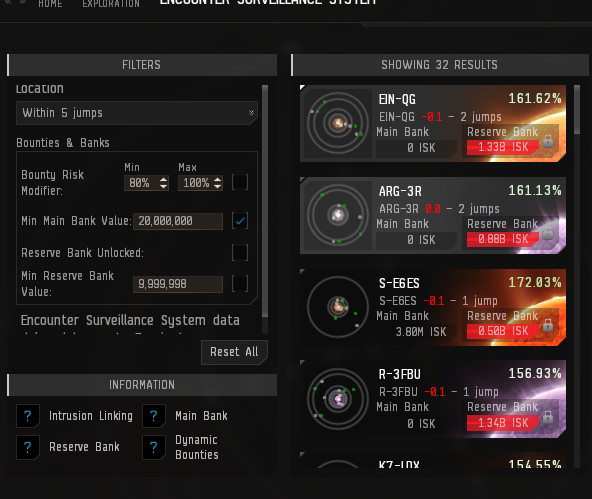Enable the Min Reserve Bank Value checkbox
The width and height of the screenshot is (592, 499).
pyautogui.click(x=240, y=283)
